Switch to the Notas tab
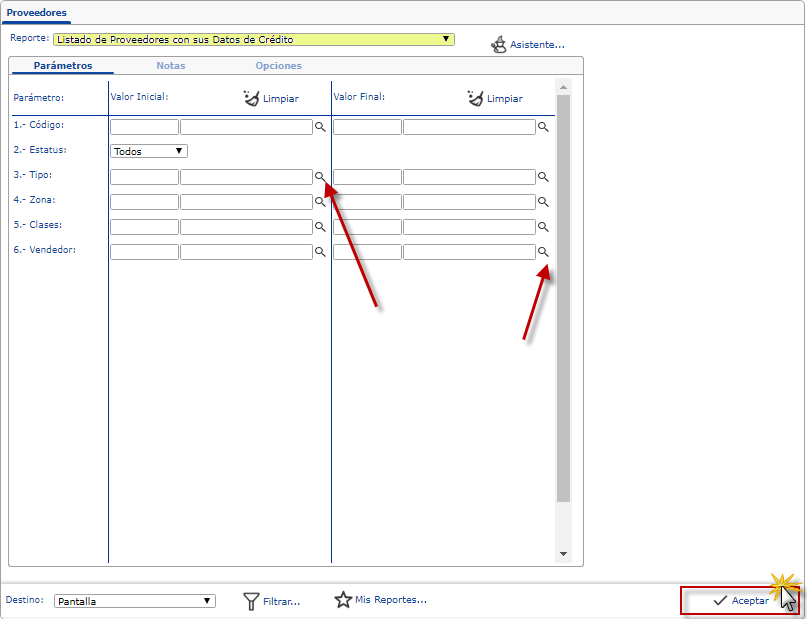 coord(170,66)
